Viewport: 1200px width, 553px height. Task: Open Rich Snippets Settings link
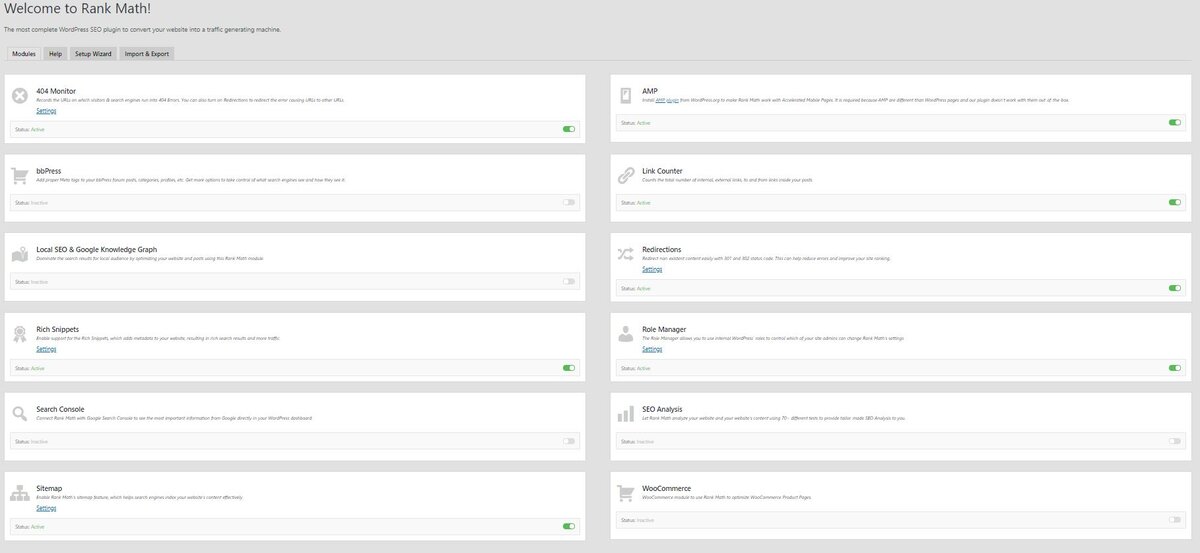[x=46, y=349]
